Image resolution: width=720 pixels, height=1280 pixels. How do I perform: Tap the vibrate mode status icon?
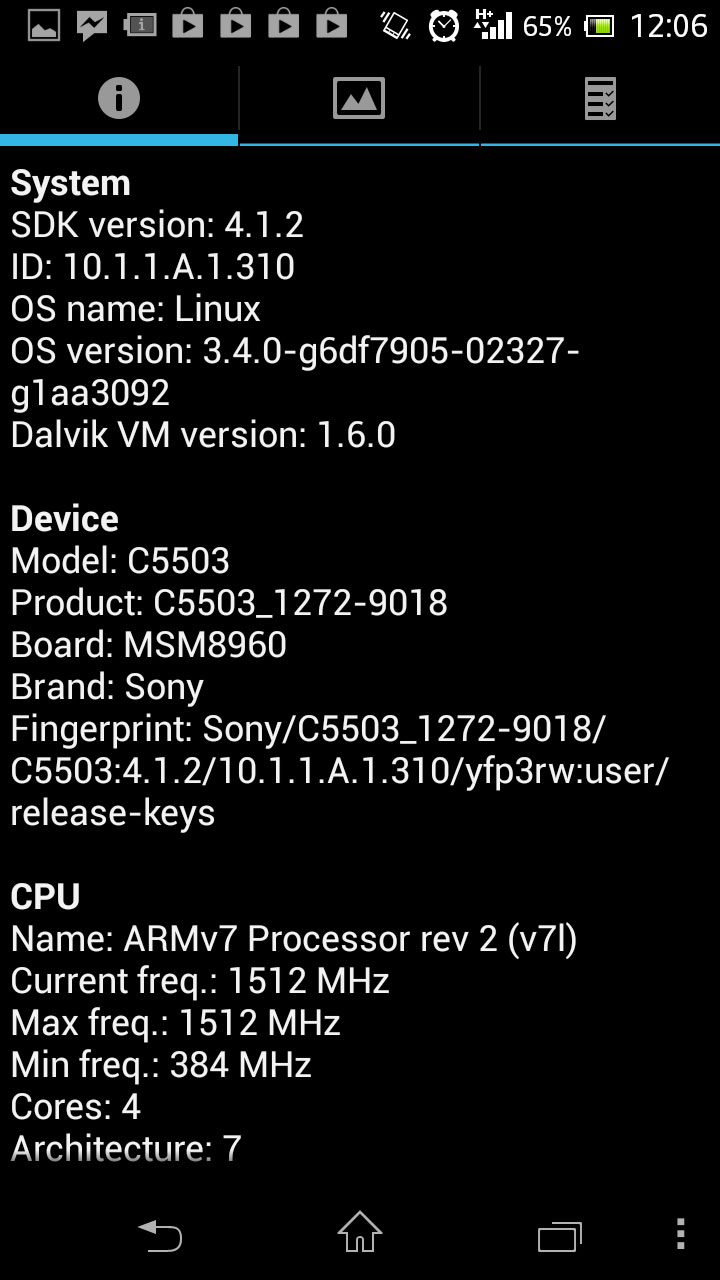396,25
